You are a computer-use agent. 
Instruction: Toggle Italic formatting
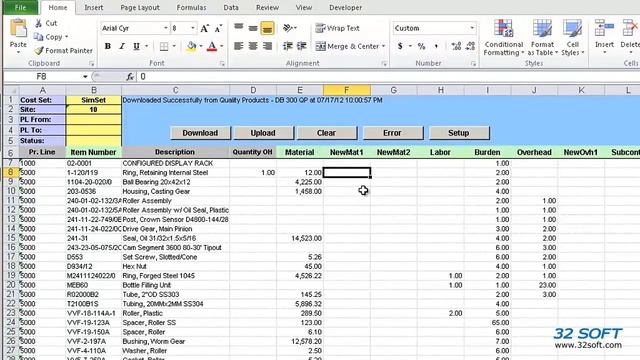(x=122, y=46)
